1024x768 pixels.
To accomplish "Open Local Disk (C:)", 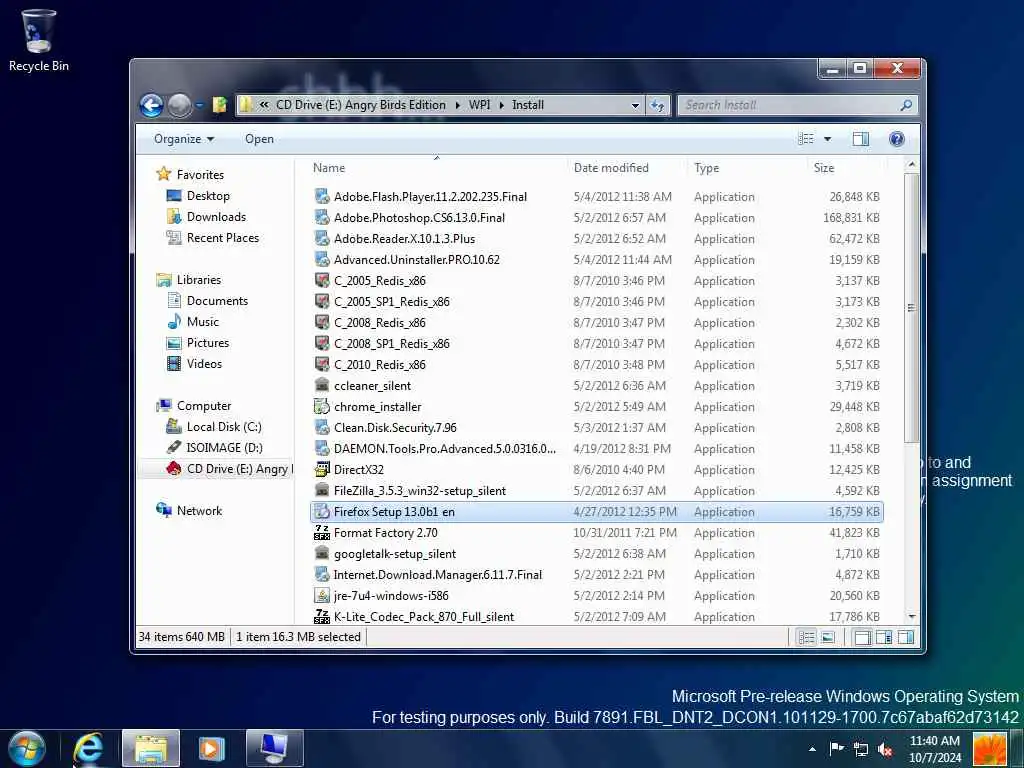I will coord(223,426).
